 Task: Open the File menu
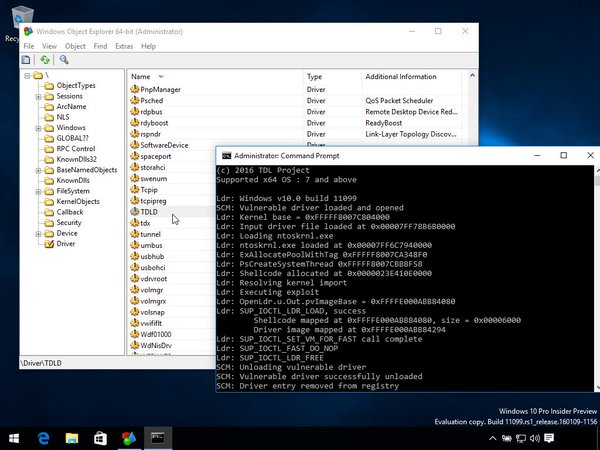point(29,46)
